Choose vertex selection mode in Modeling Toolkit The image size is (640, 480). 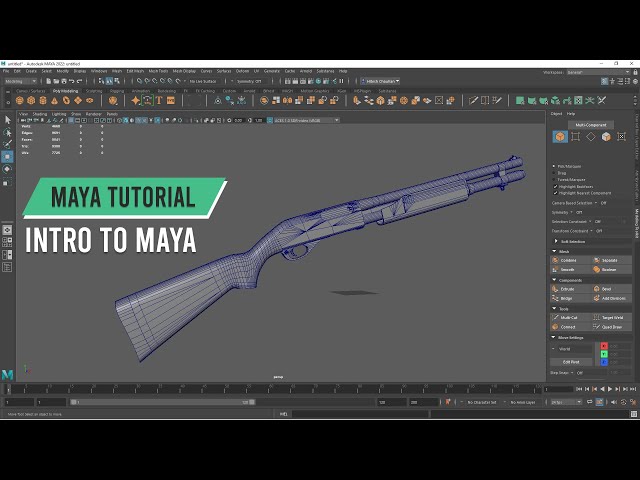click(576, 137)
